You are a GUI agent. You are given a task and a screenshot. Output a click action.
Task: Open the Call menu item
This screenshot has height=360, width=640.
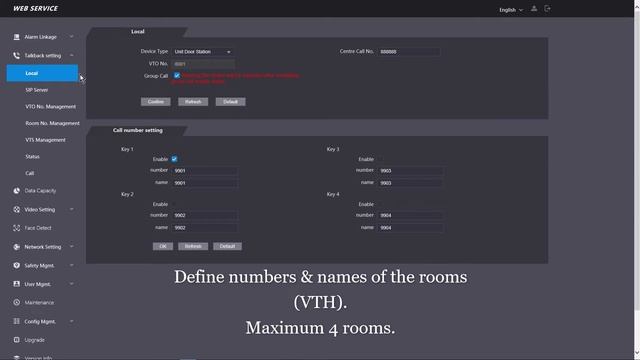pyautogui.click(x=30, y=173)
